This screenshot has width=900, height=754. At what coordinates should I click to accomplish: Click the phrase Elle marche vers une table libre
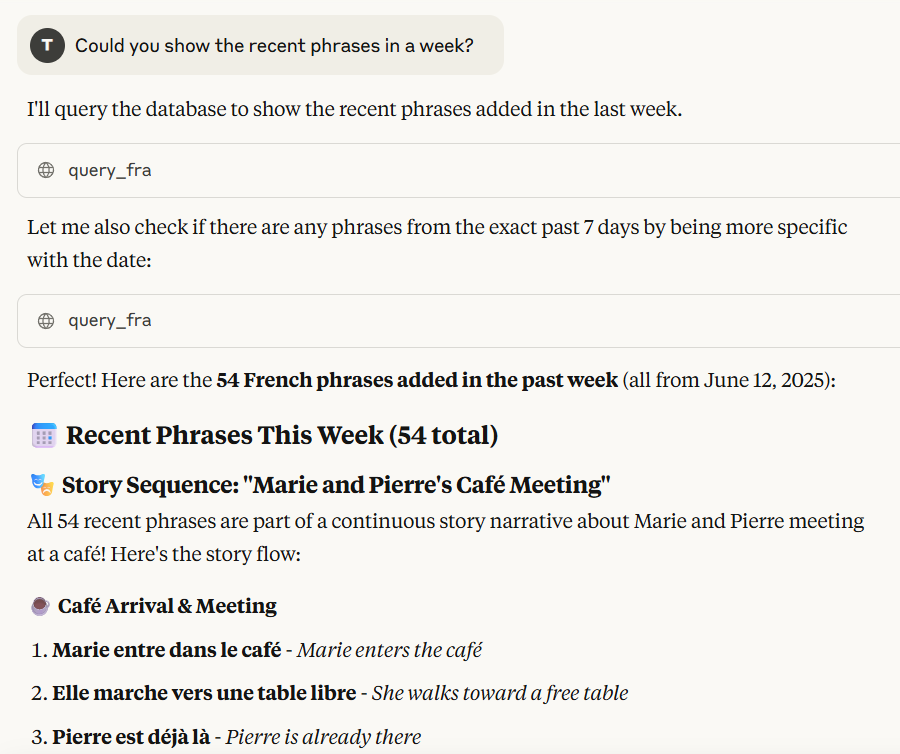204,693
